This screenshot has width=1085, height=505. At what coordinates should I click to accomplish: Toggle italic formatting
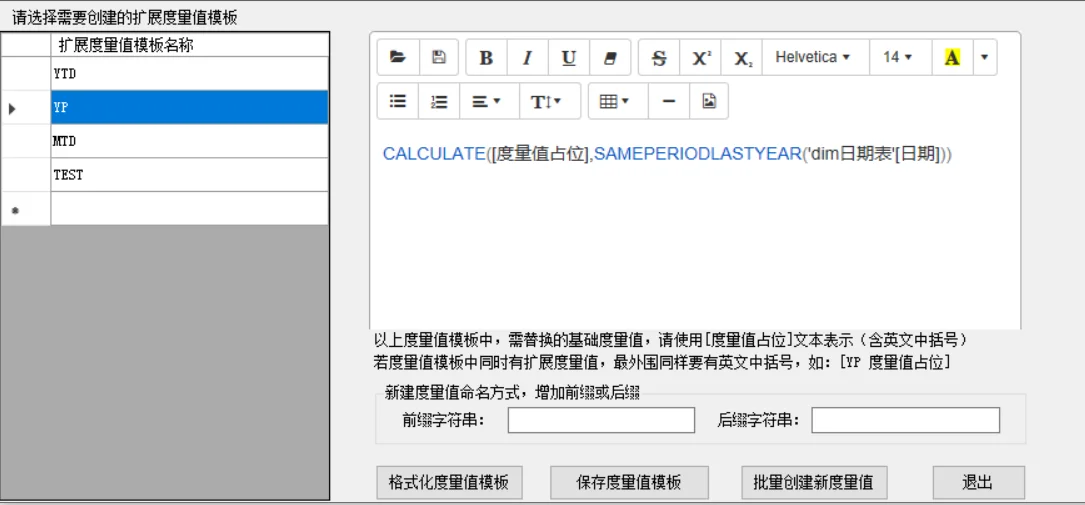point(527,57)
